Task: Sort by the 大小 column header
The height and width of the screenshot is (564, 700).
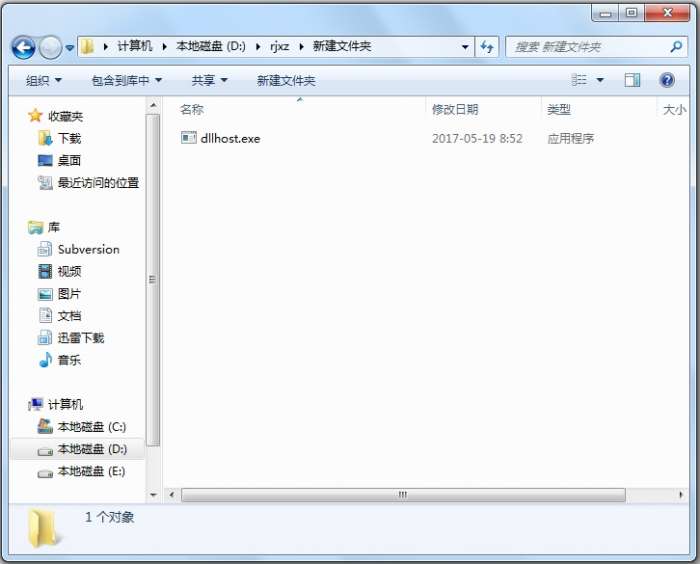Action: 674,109
